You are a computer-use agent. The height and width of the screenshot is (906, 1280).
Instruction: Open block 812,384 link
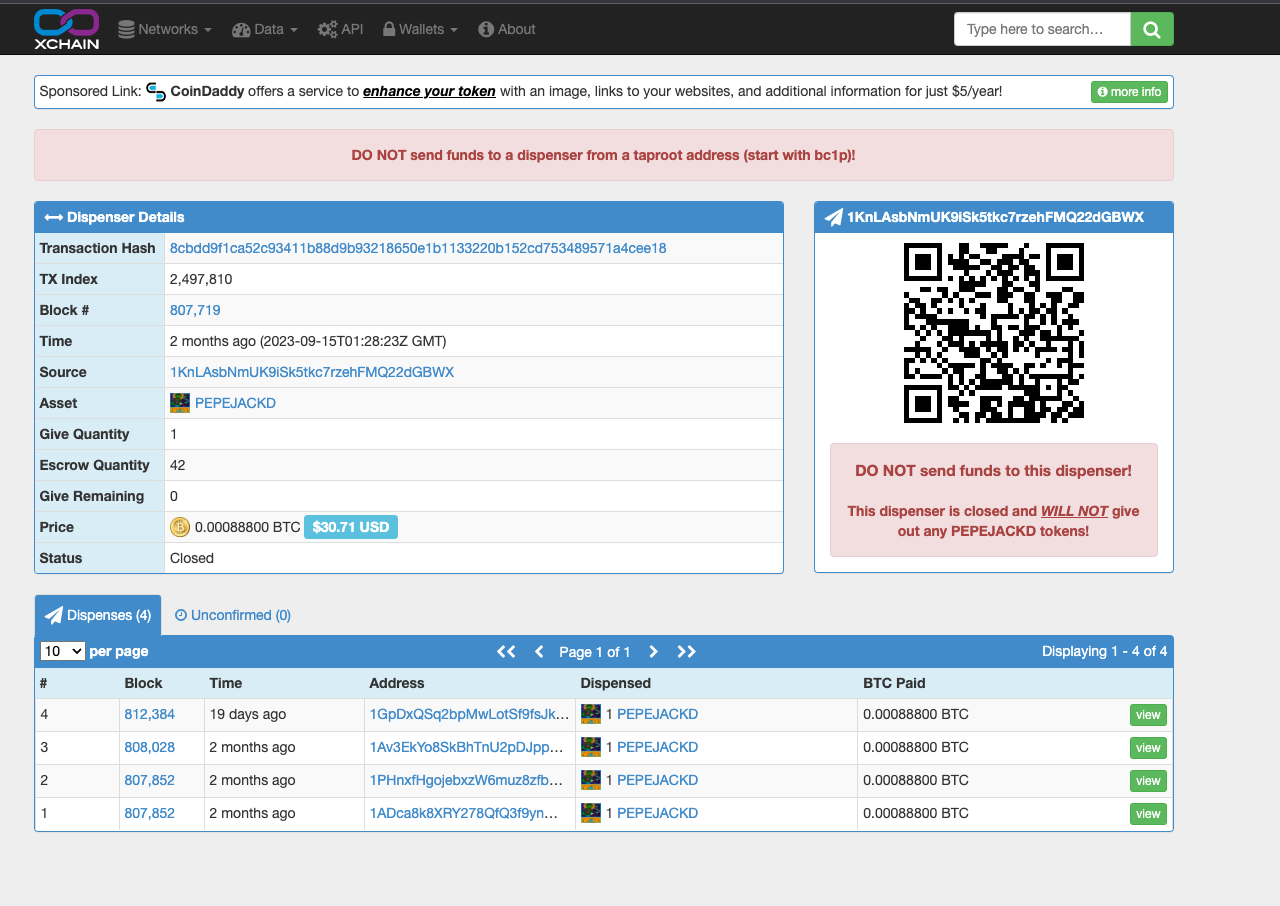tap(150, 714)
